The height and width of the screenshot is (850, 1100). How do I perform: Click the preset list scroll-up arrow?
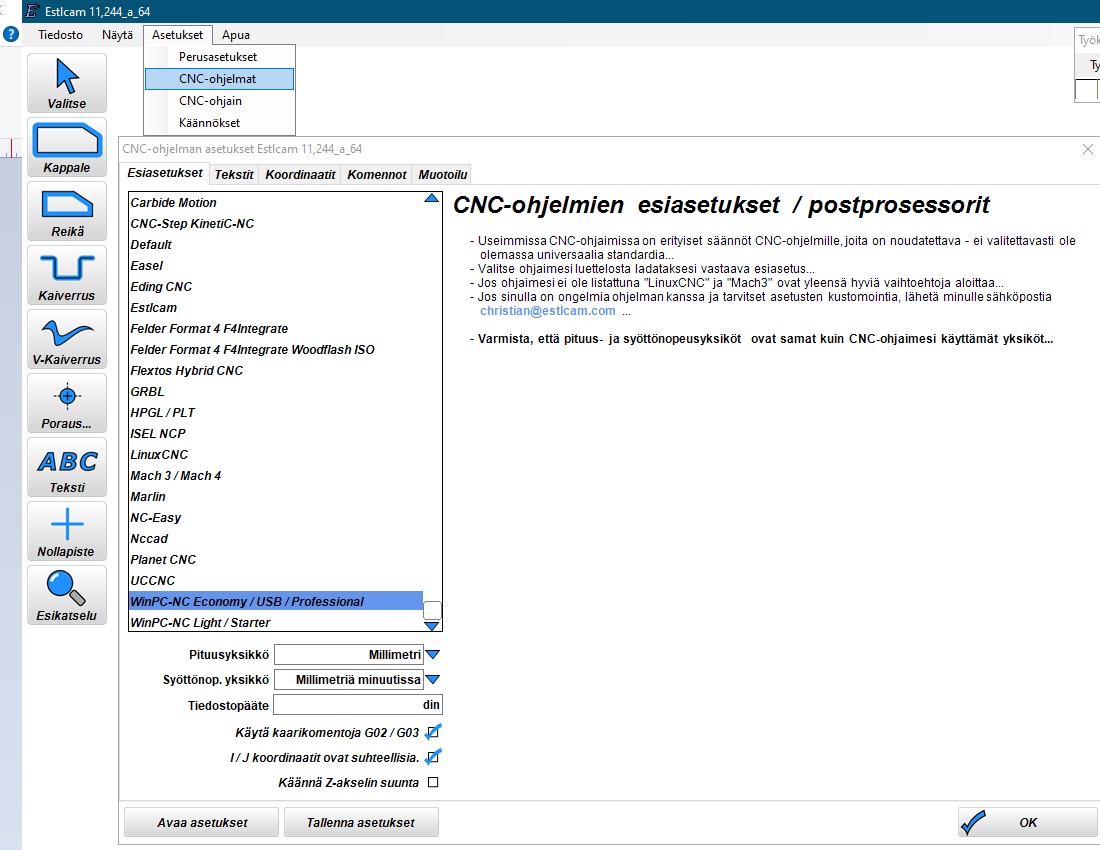point(432,198)
